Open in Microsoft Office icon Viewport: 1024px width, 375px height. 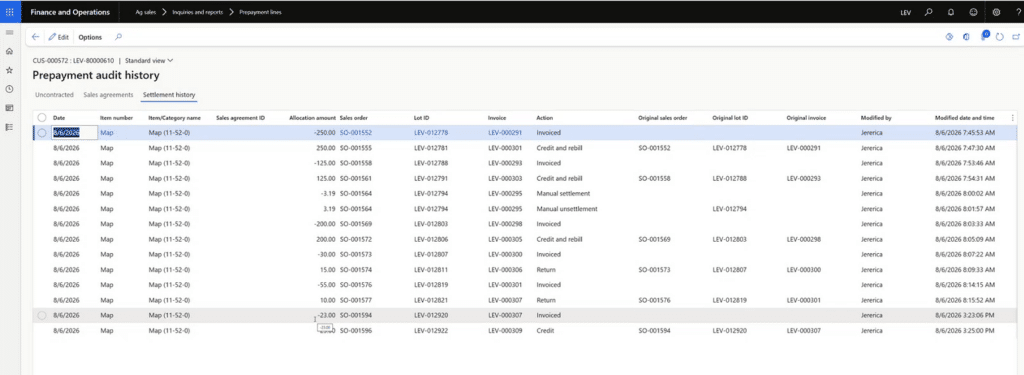coord(967,37)
